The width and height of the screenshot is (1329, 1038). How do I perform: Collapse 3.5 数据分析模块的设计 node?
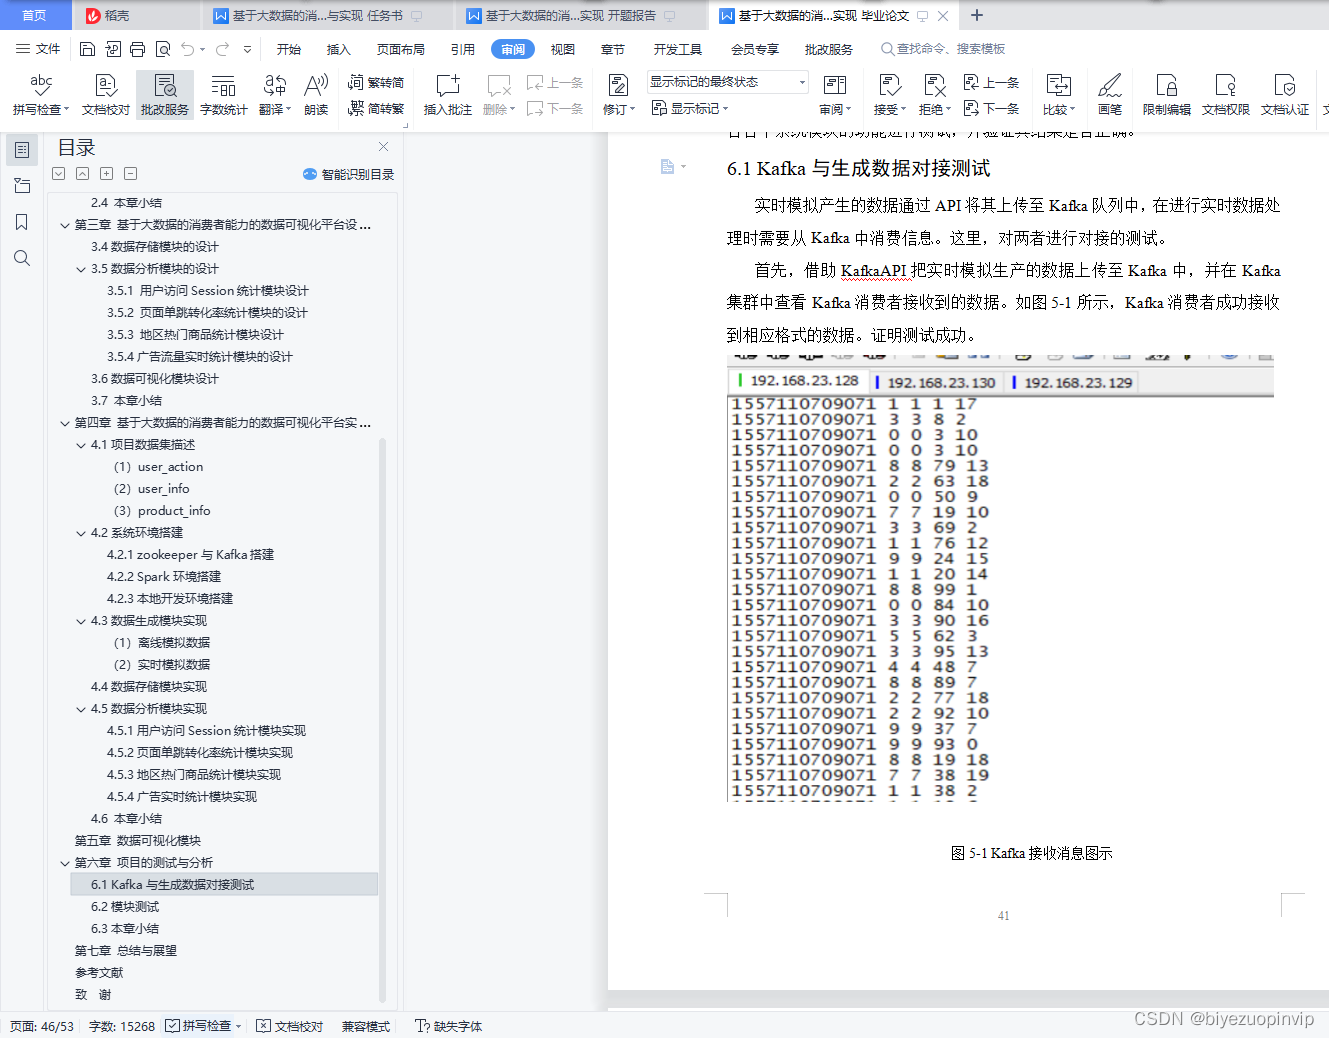(x=81, y=269)
